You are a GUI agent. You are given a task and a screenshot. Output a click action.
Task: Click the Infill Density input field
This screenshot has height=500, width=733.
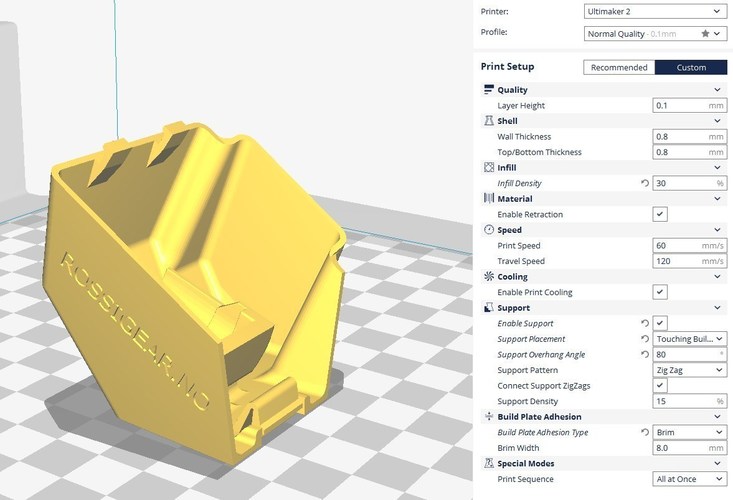pos(689,183)
